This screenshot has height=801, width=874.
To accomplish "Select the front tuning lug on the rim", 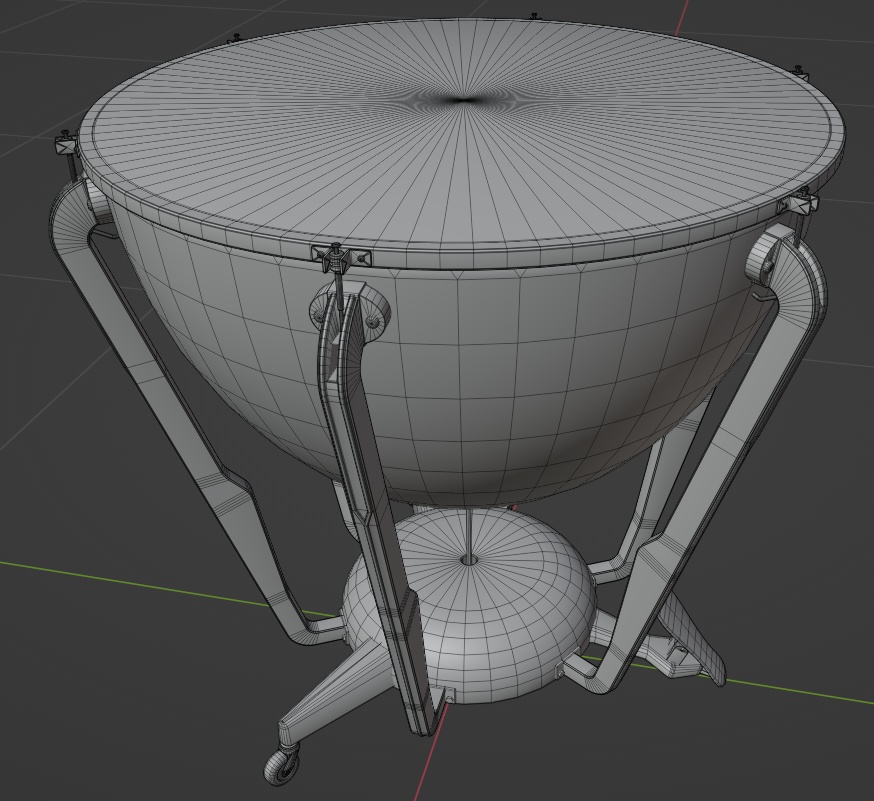I will coord(339,258).
